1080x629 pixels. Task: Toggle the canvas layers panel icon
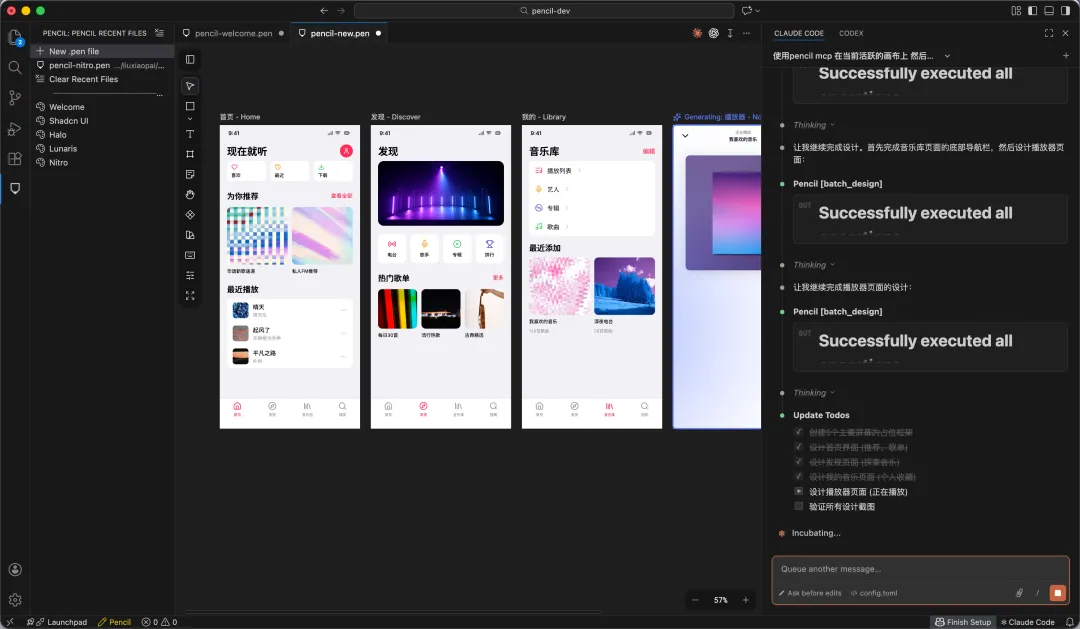pyautogui.click(x=190, y=59)
